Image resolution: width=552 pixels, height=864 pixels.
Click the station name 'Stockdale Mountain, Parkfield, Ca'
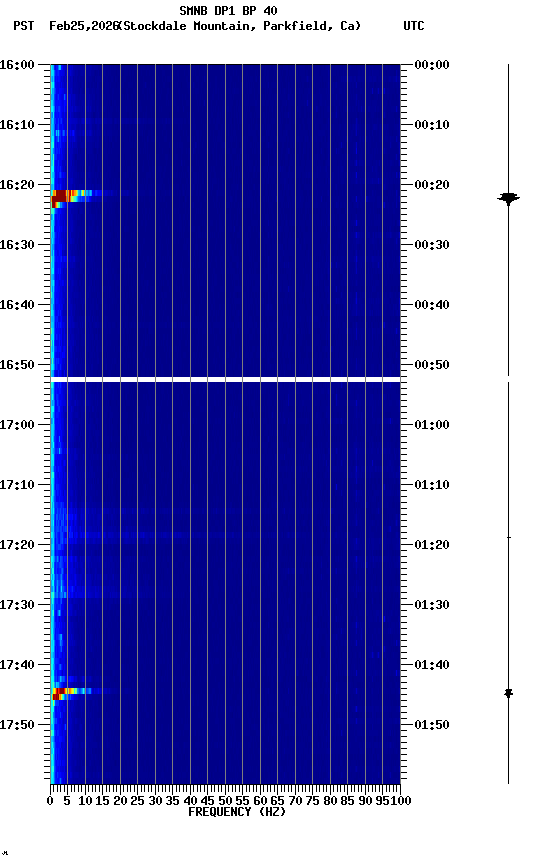[x=239, y=26]
